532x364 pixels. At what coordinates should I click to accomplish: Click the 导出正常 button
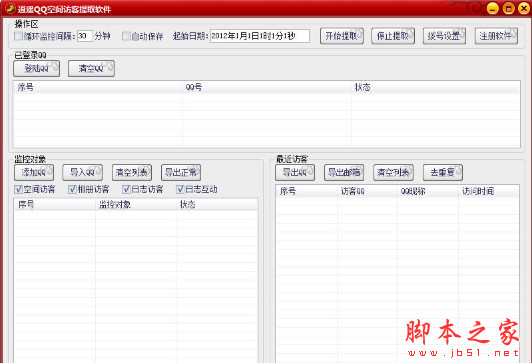tap(181, 172)
